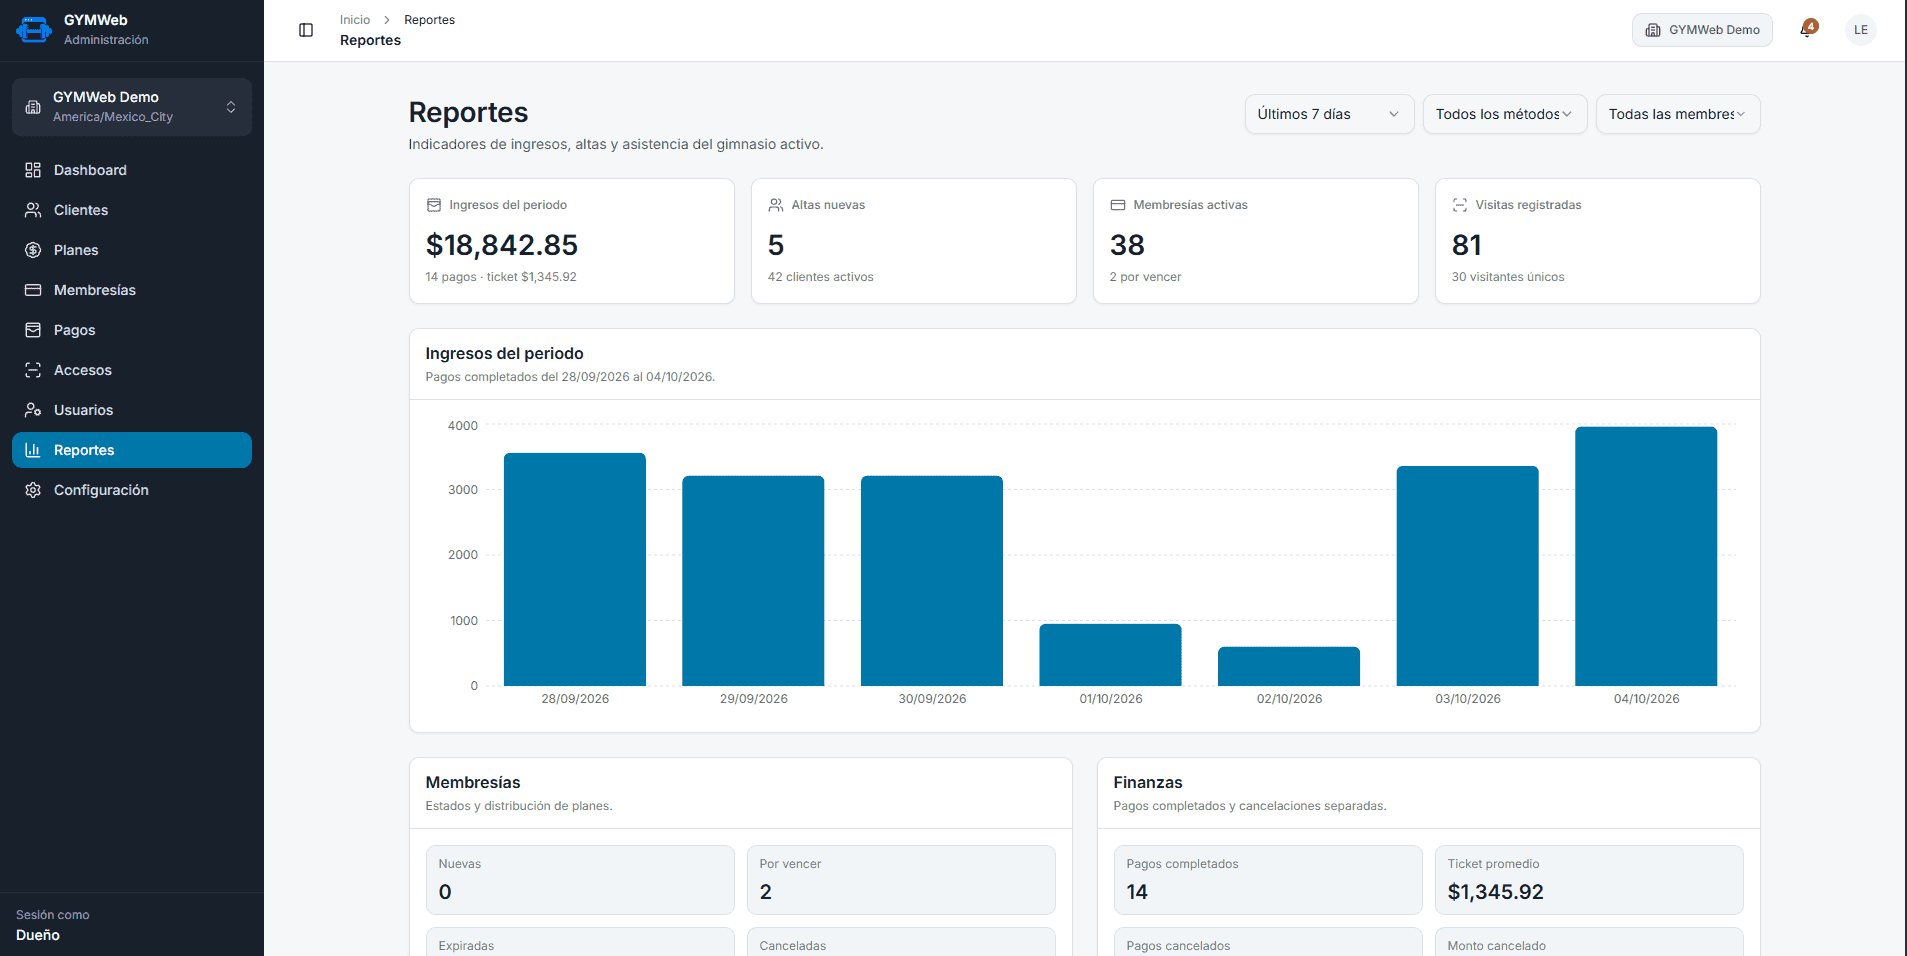Click the Dueño session label

pyautogui.click(x=38, y=935)
